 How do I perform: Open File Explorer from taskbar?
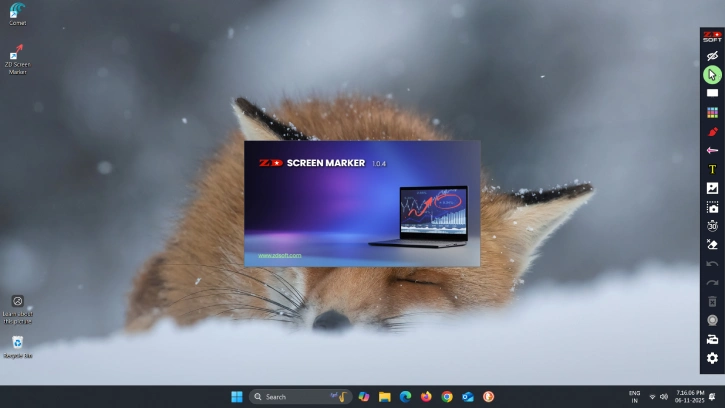pos(385,397)
